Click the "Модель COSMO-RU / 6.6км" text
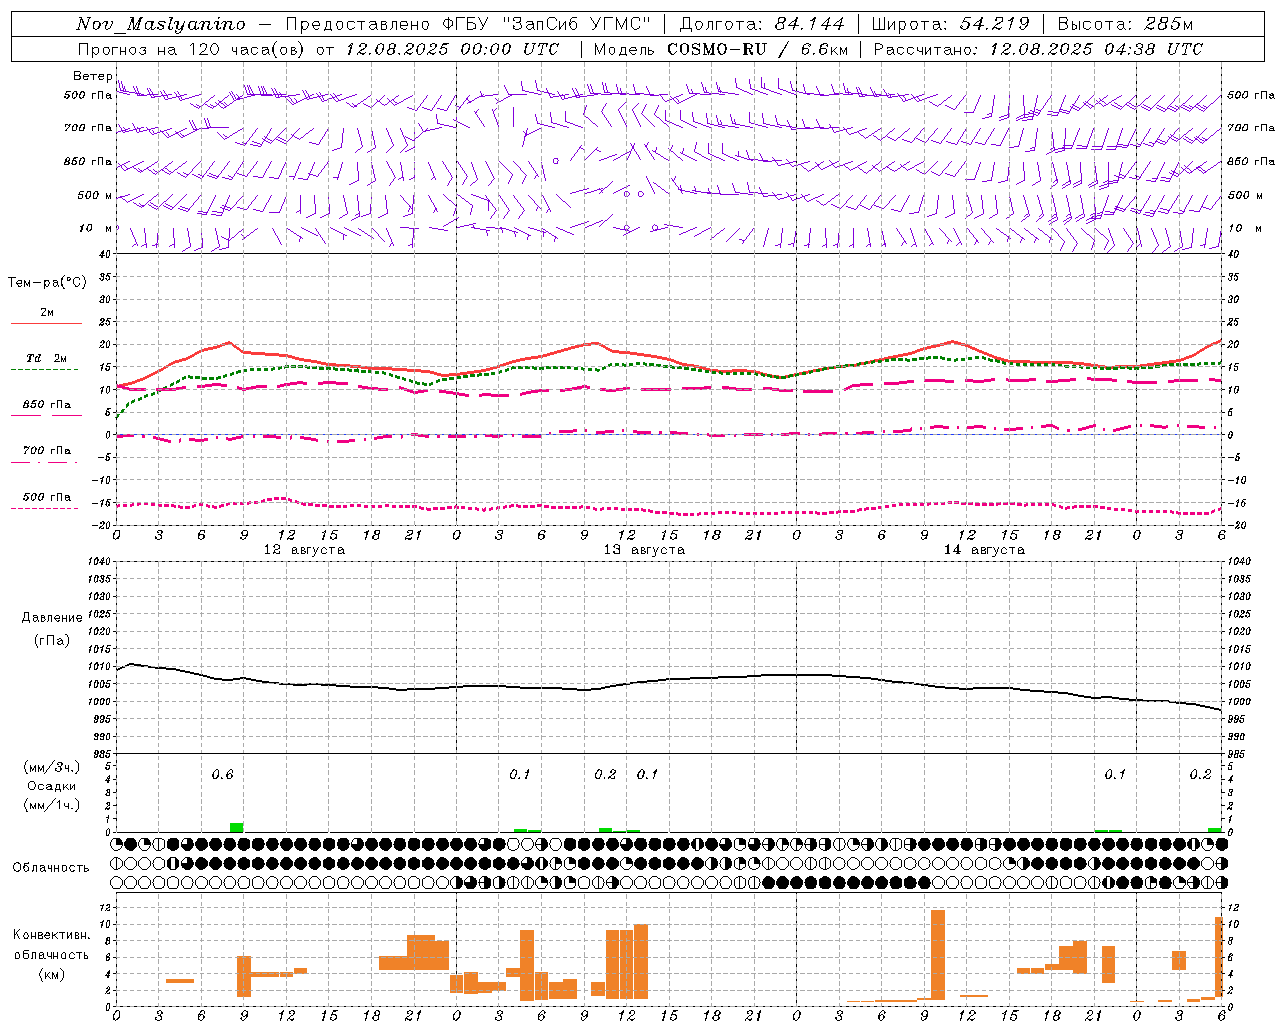 pyautogui.click(x=721, y=49)
